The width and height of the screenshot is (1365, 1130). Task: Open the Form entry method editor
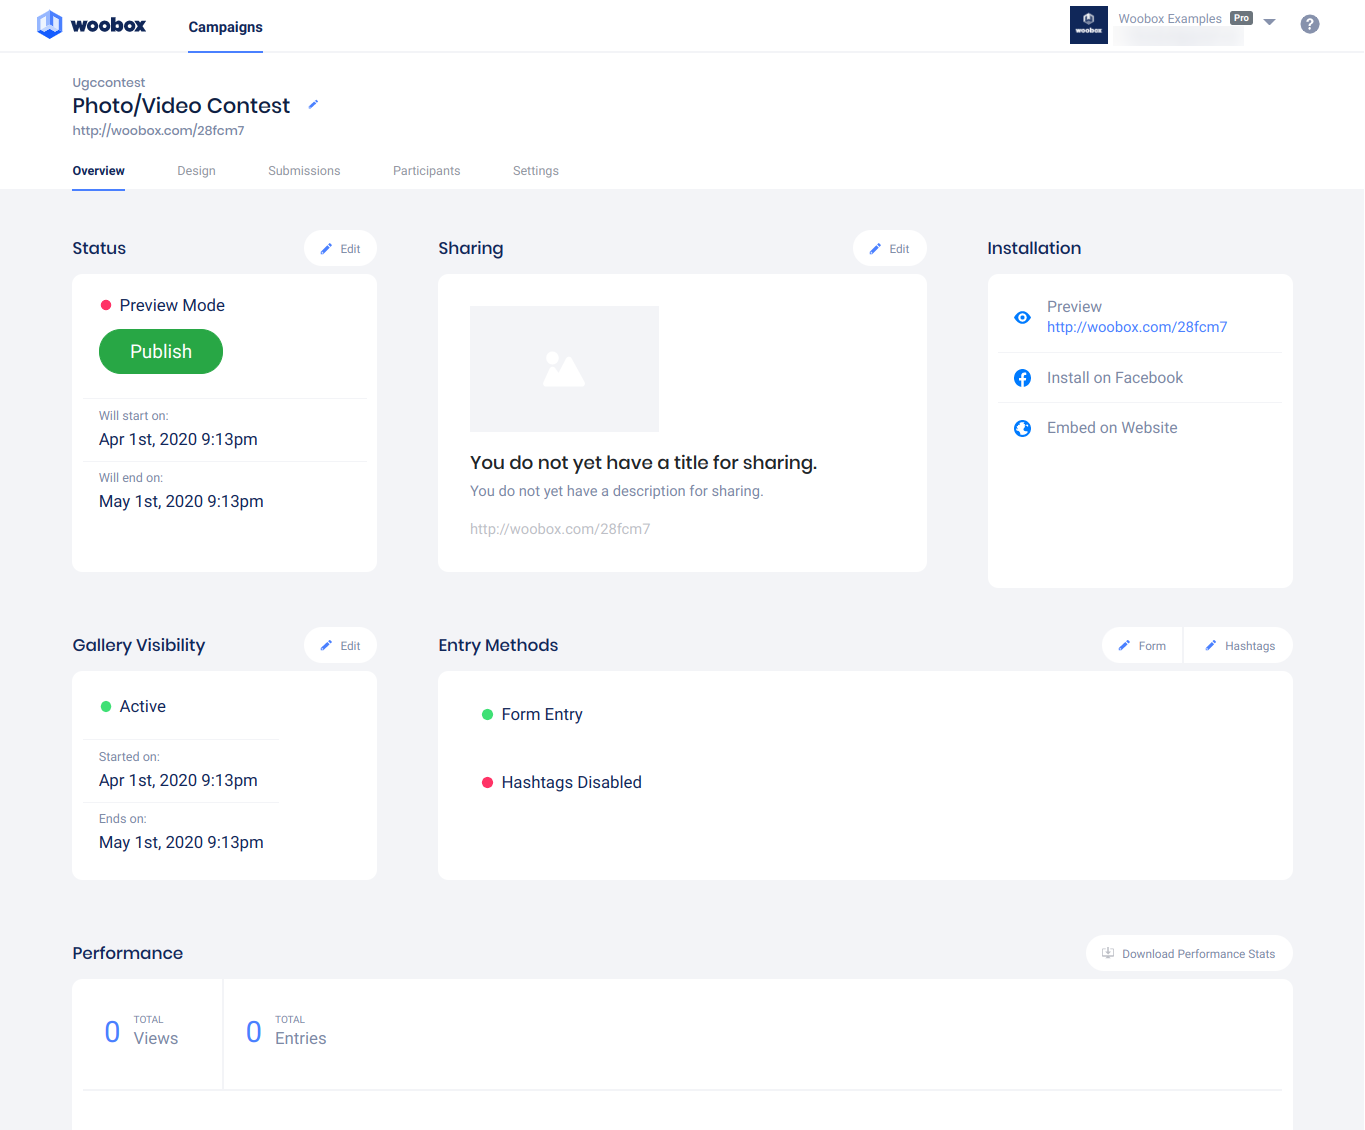[x=1142, y=646]
